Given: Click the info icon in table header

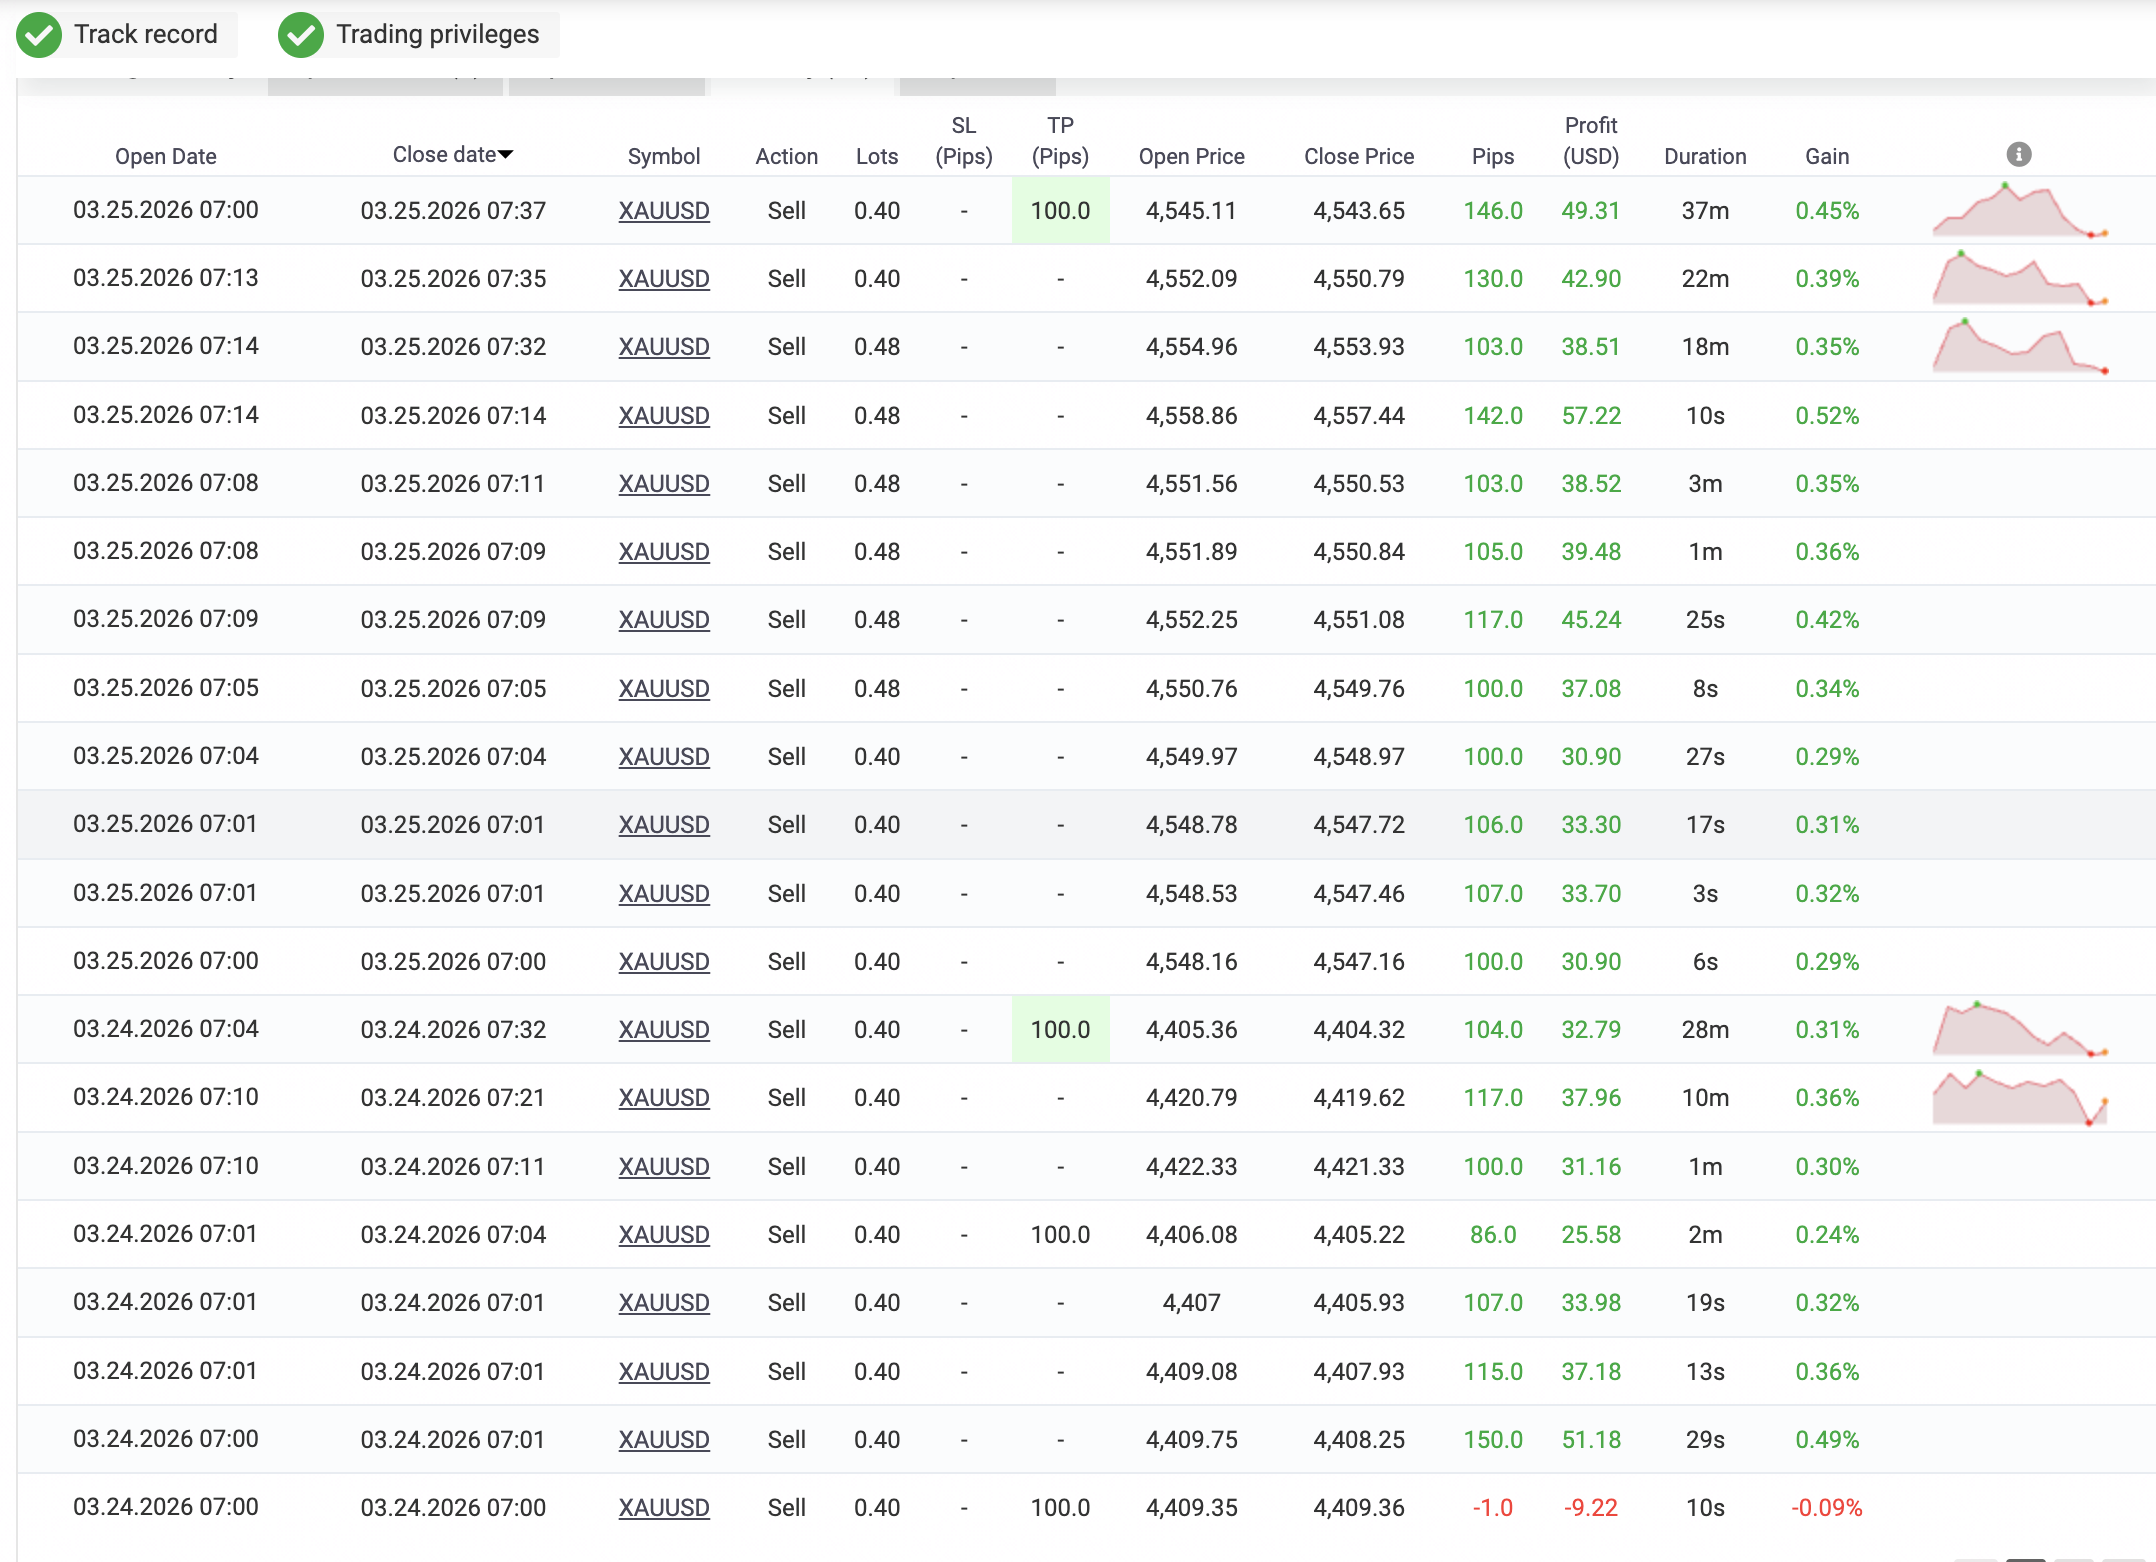Looking at the screenshot, I should point(2018,154).
